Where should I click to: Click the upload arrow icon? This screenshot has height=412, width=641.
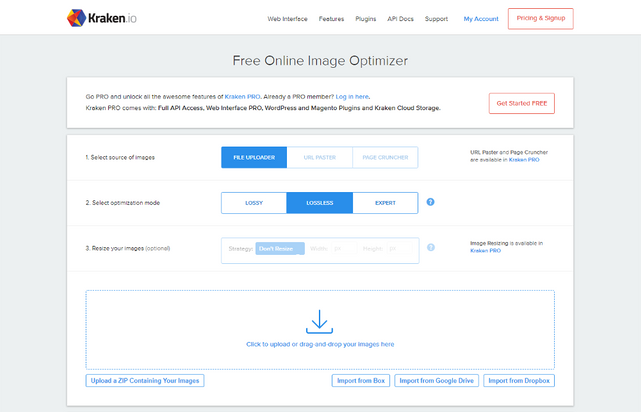coord(319,322)
